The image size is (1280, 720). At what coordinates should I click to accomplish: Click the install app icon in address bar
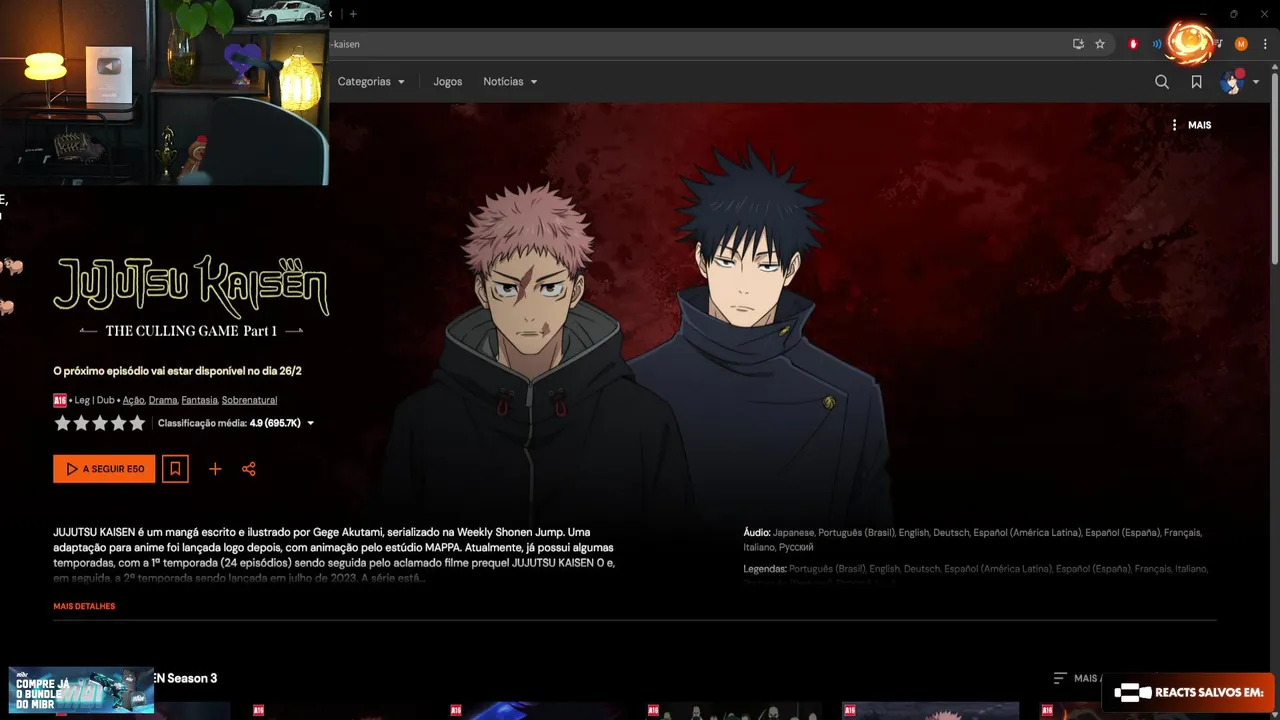[x=1078, y=44]
